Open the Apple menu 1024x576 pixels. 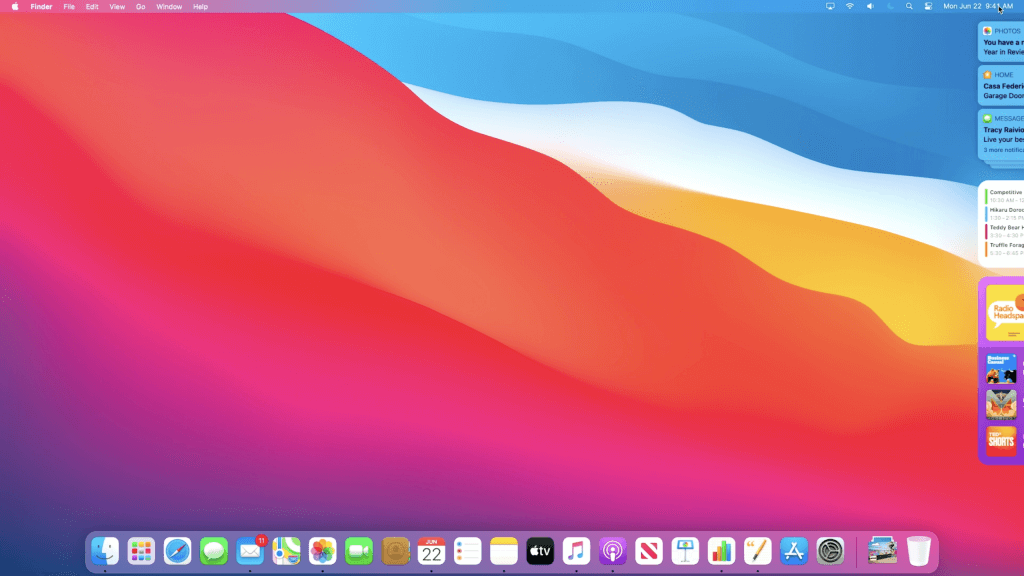(15, 7)
